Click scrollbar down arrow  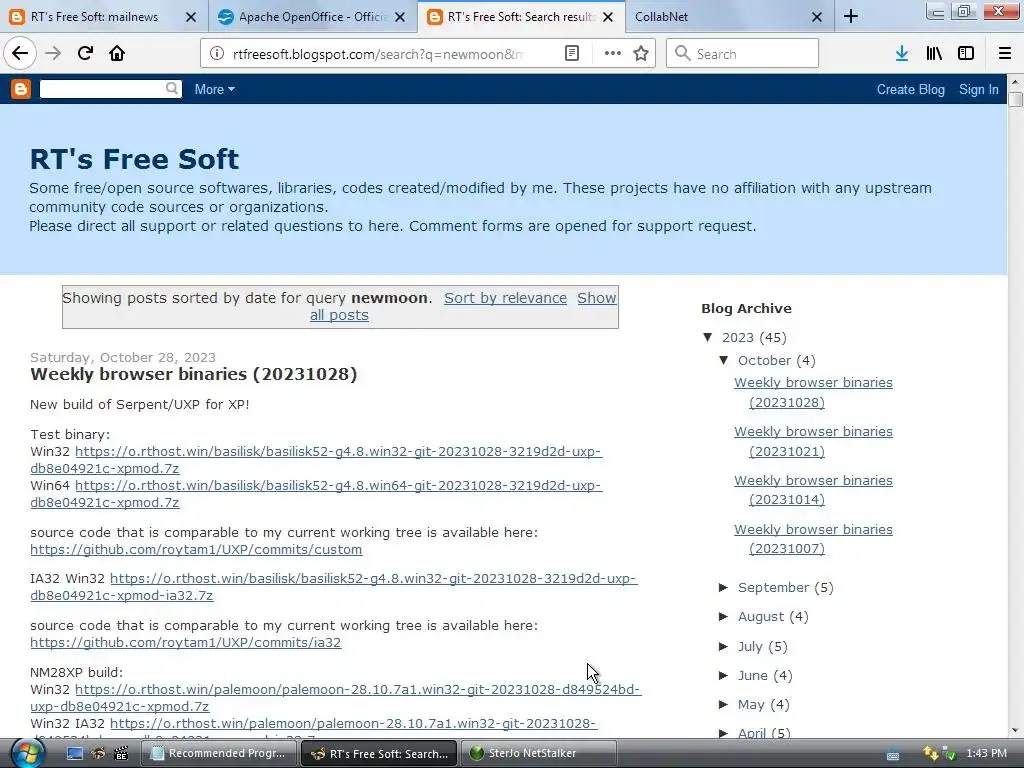1015,731
